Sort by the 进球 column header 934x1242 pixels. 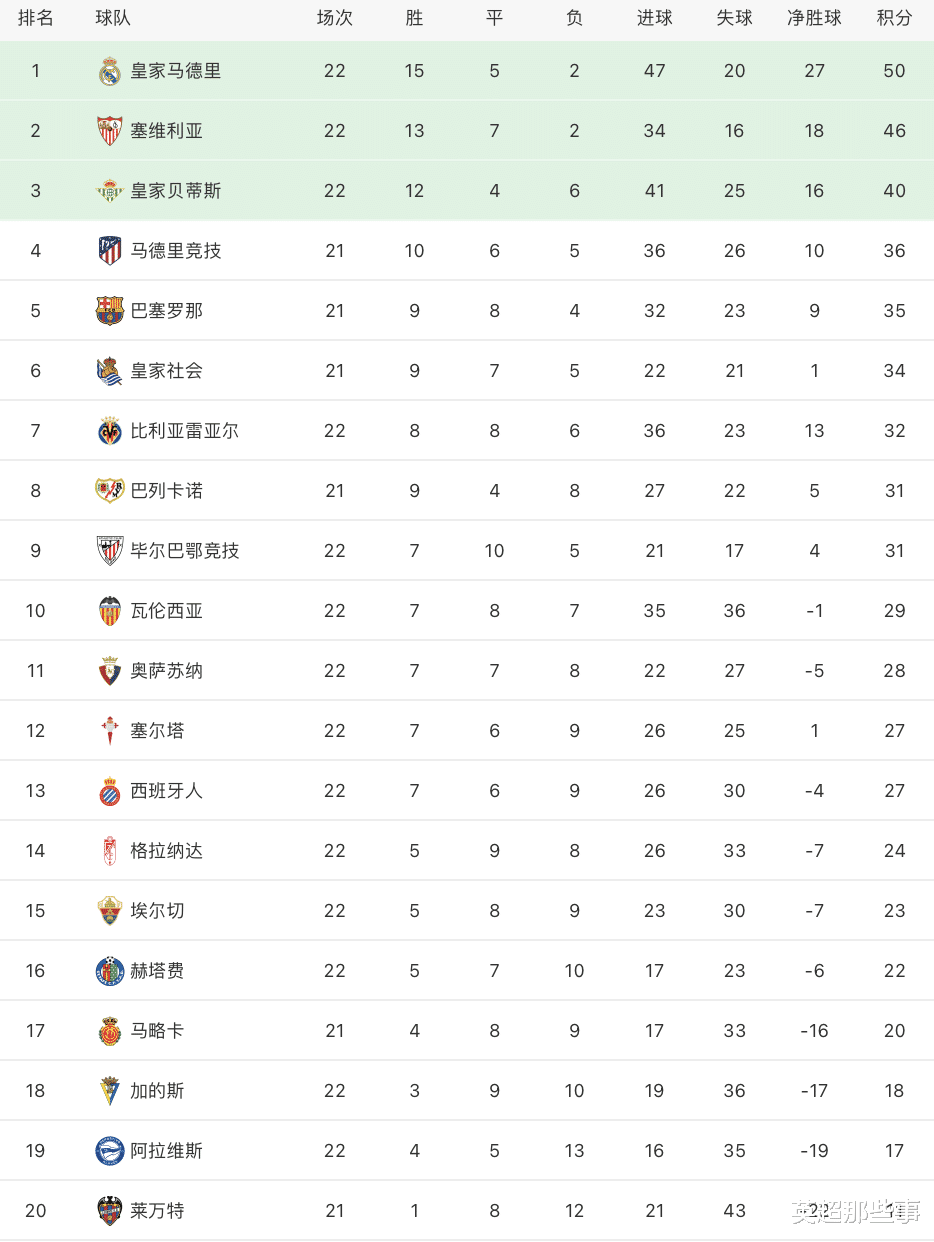click(654, 19)
